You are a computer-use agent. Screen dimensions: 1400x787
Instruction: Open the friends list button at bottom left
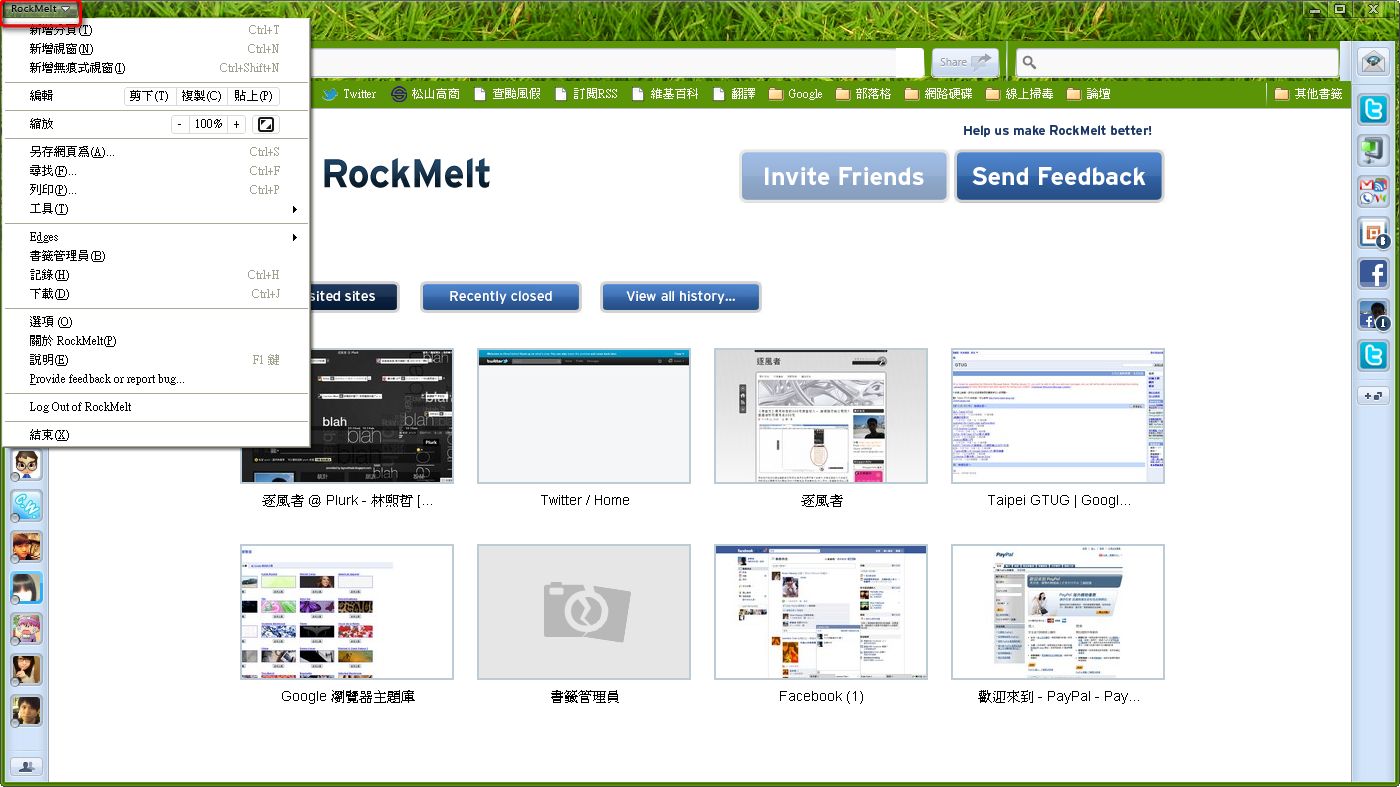tap(26, 767)
